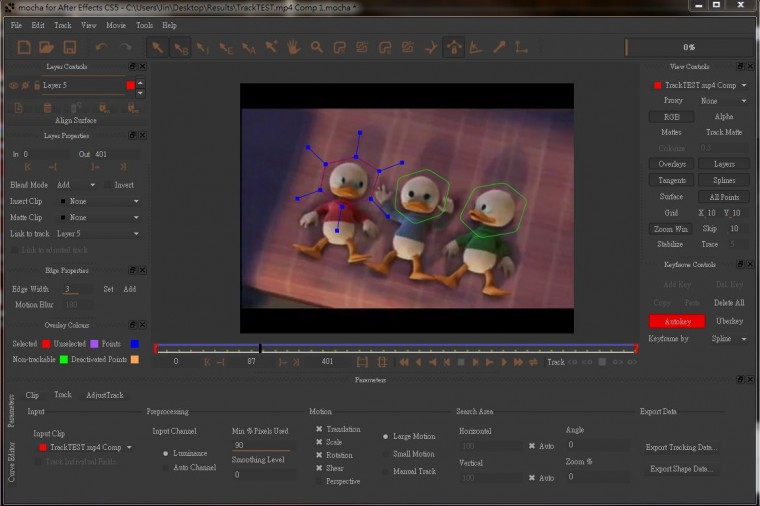This screenshot has width=760, height=506.
Task: Click the New Project icon
Action: pos(22,47)
